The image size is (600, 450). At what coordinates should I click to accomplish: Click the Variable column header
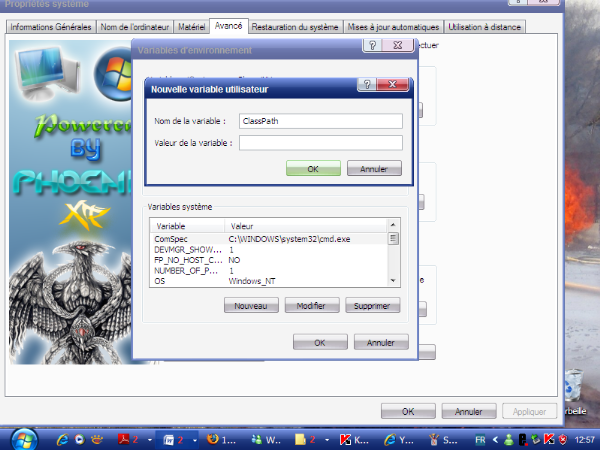click(x=188, y=226)
